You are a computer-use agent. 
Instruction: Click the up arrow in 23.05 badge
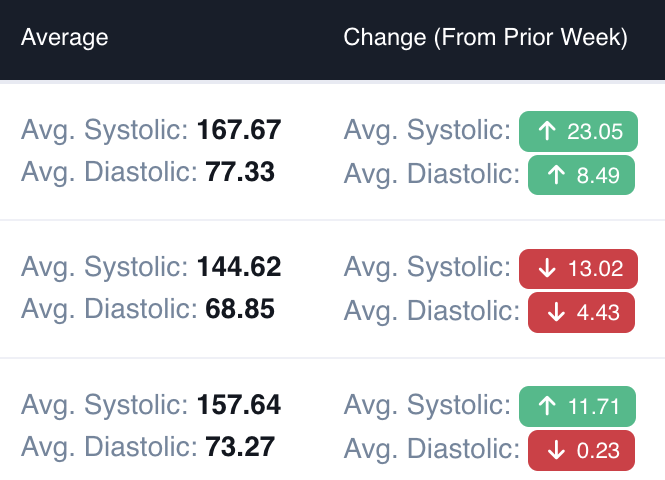pos(547,131)
